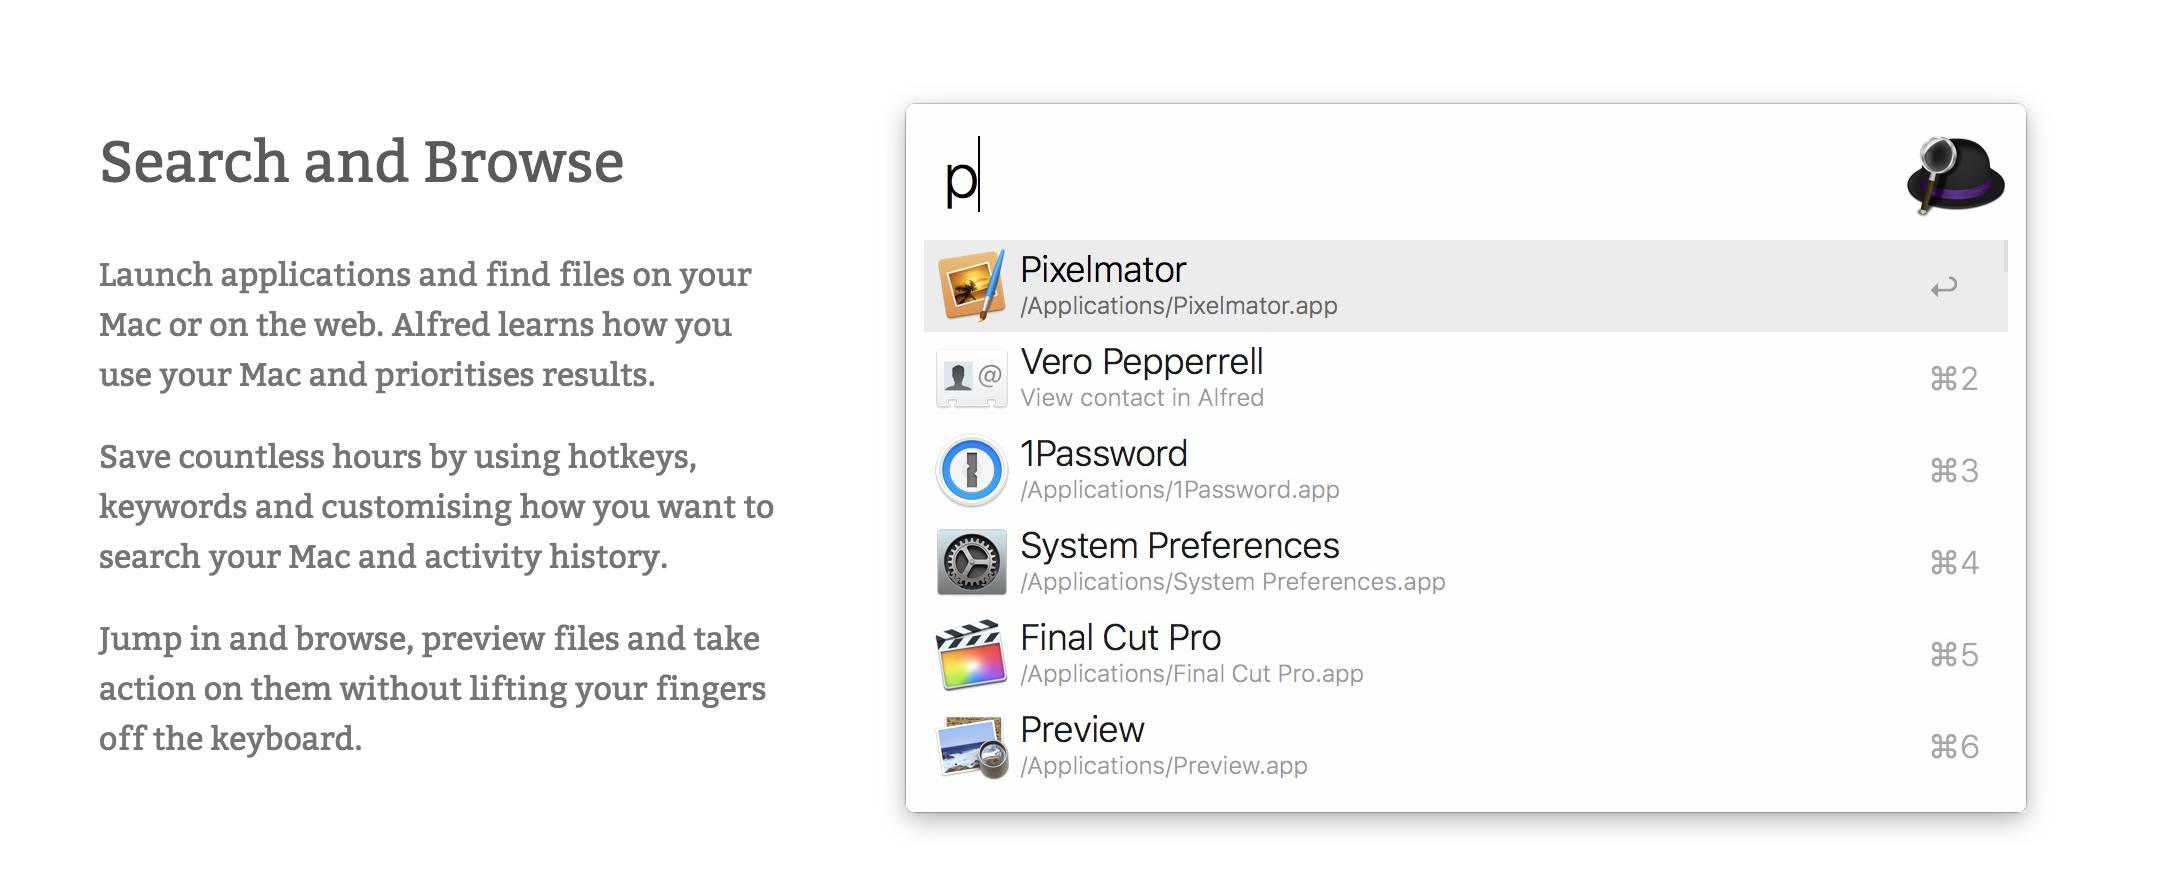Image resolution: width=2168 pixels, height=892 pixels.
Task: Click the Search and Browse heading
Action: coord(361,162)
